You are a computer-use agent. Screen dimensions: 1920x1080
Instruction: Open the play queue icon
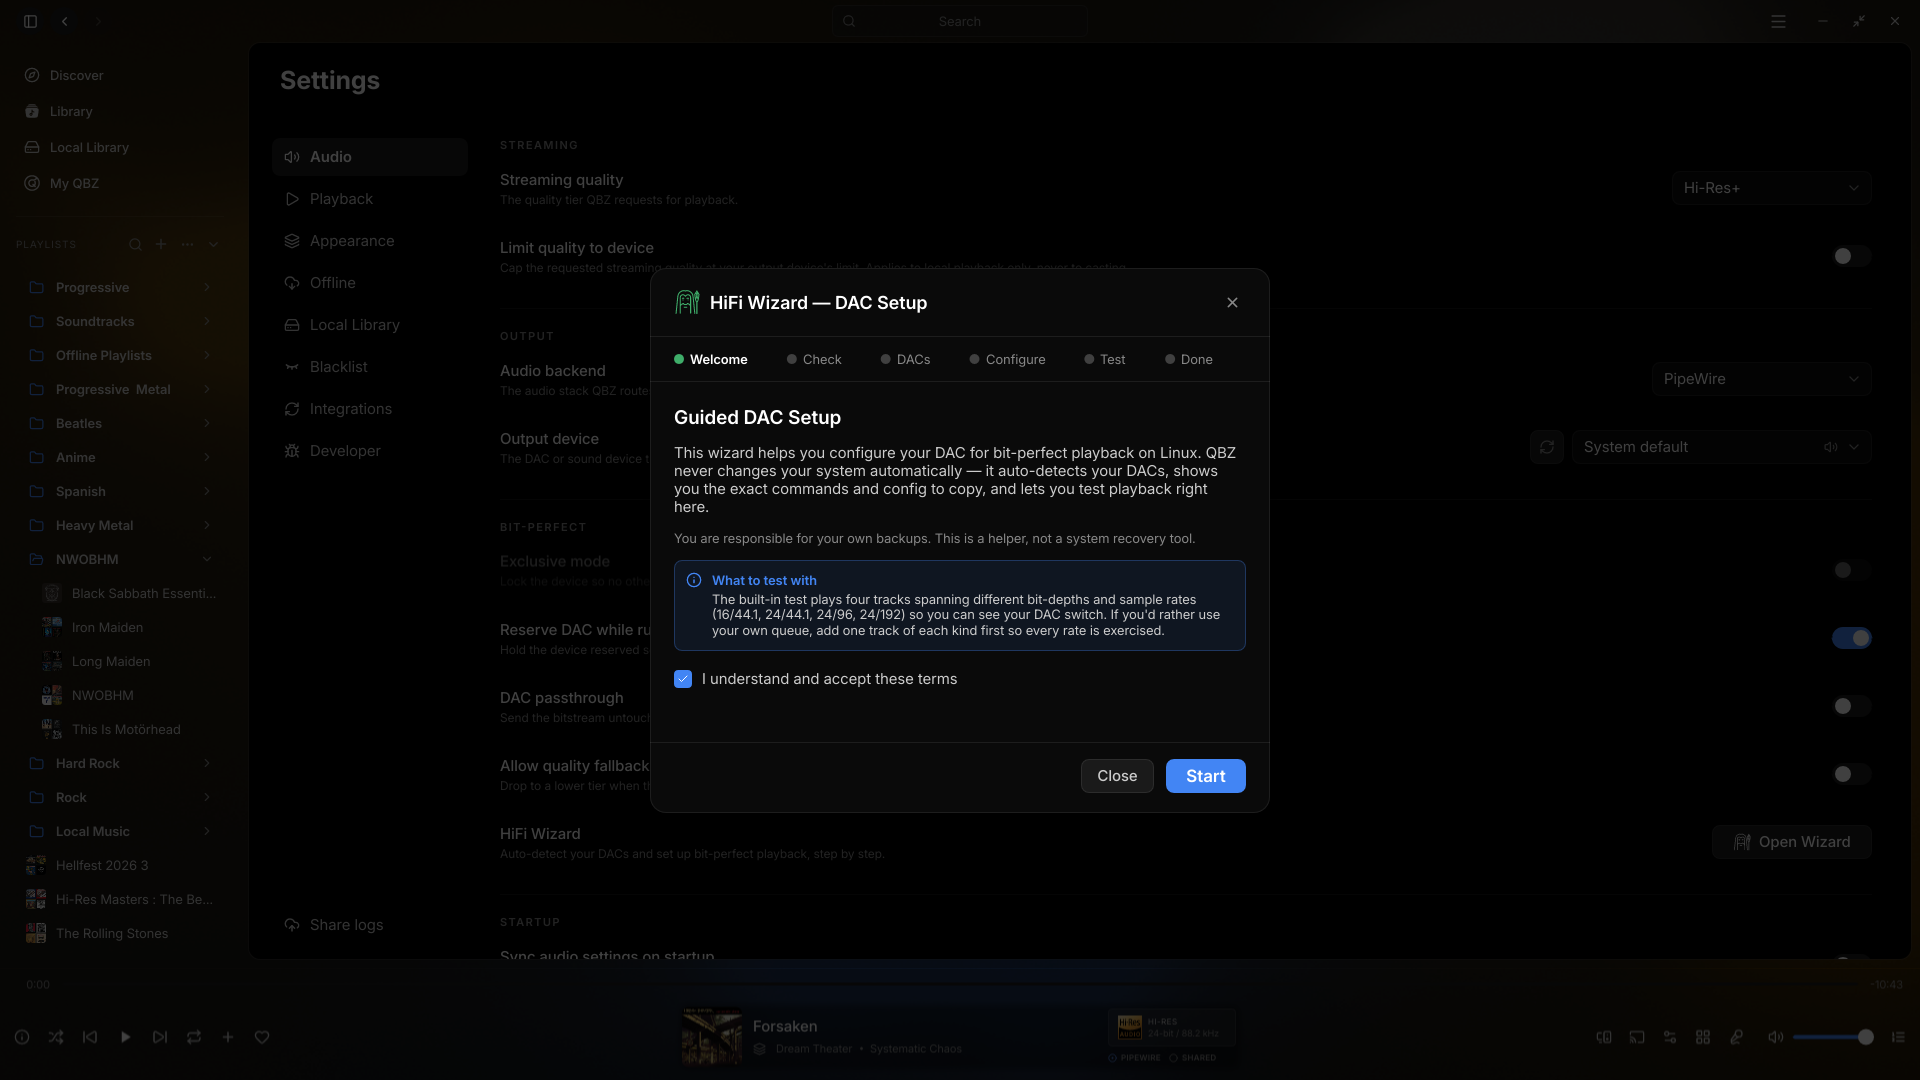tap(1899, 1037)
